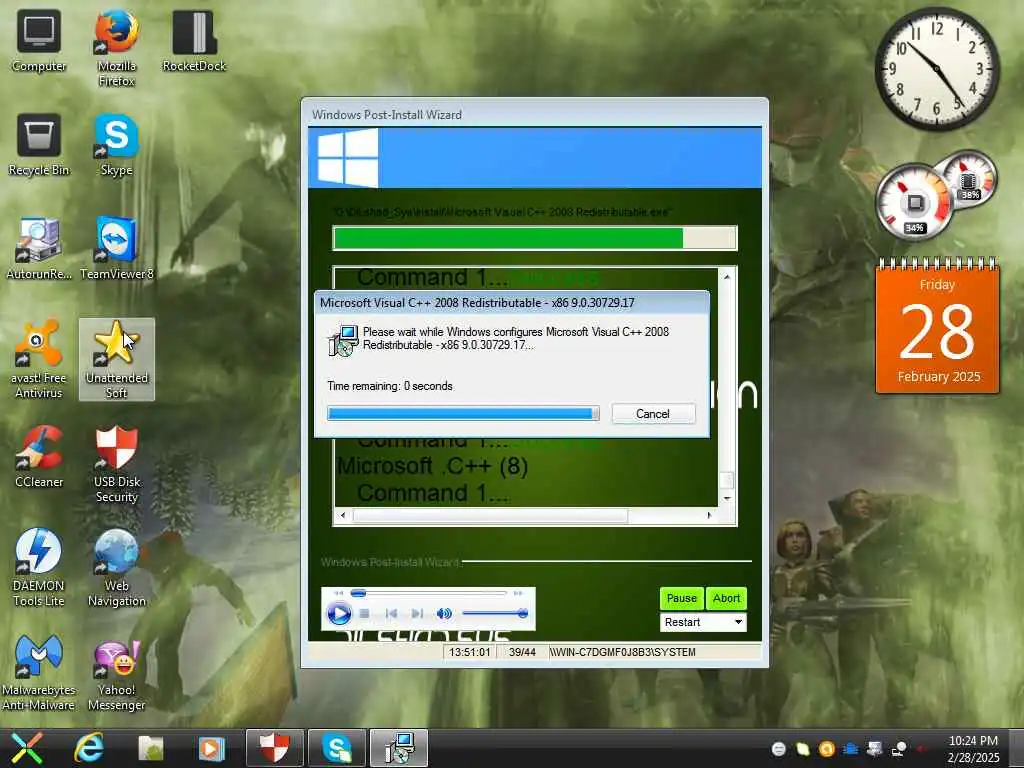Click the Show desktop strip on taskbar
The height and width of the screenshot is (768, 1024).
click(1016, 748)
